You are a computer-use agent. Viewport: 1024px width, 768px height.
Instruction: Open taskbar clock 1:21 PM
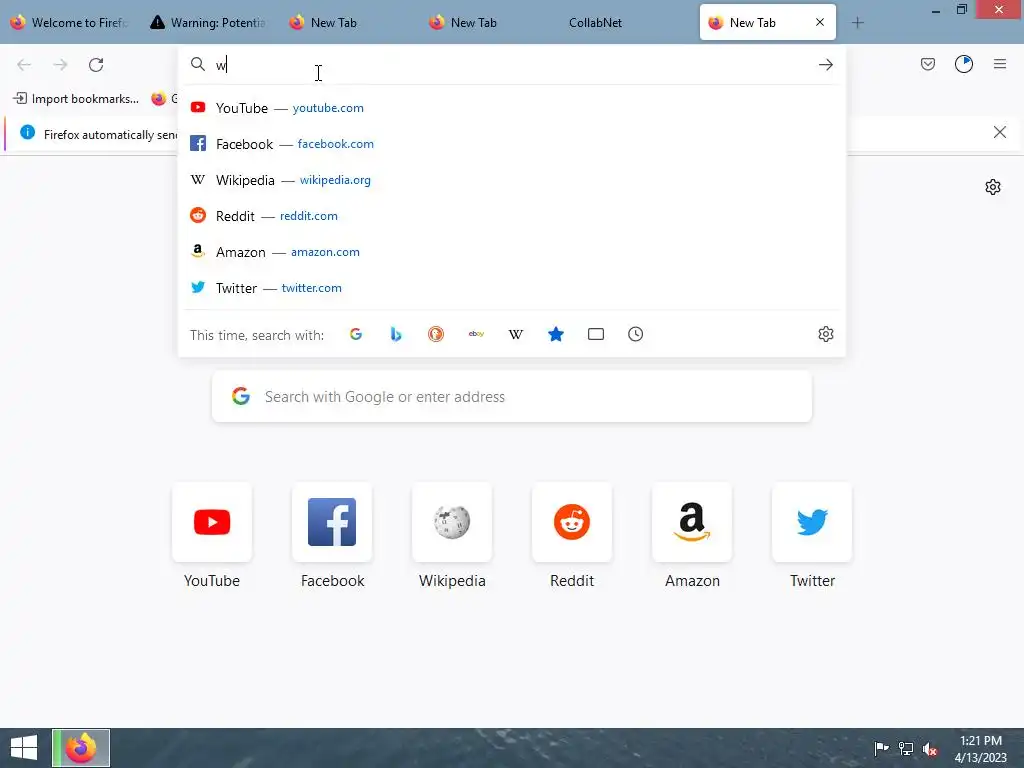pos(980,748)
